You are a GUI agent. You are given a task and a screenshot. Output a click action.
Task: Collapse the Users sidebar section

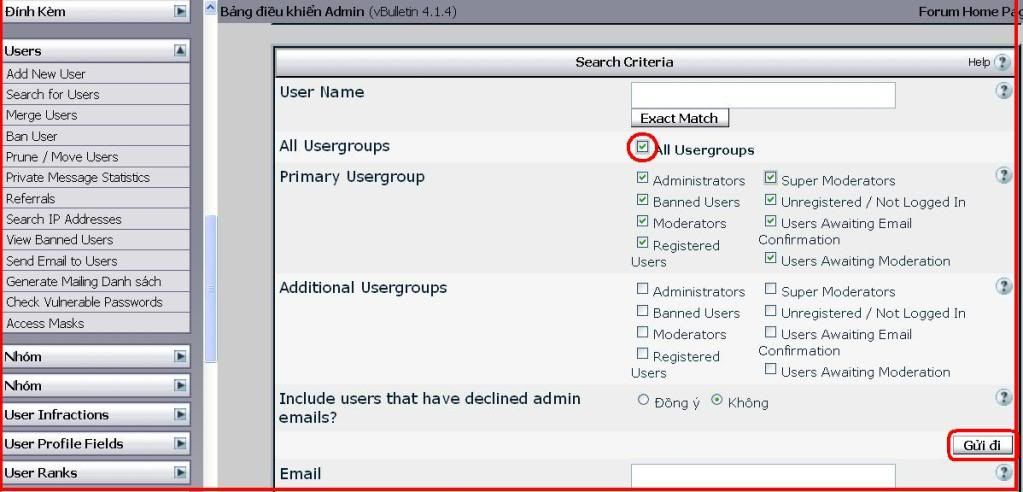tap(180, 50)
